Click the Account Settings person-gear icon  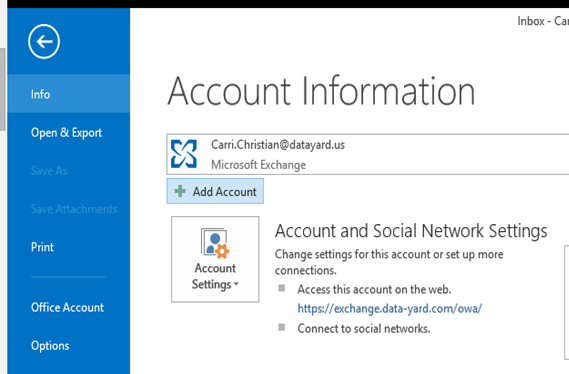[x=215, y=243]
